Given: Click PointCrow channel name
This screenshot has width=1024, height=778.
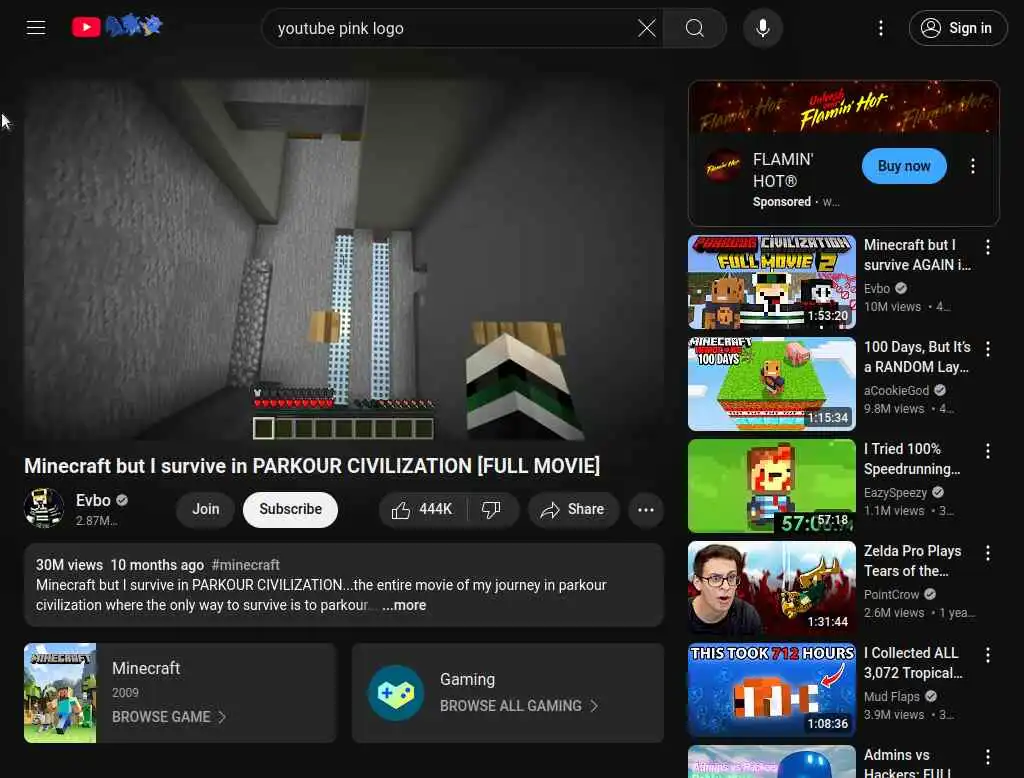Looking at the screenshot, I should pos(891,594).
